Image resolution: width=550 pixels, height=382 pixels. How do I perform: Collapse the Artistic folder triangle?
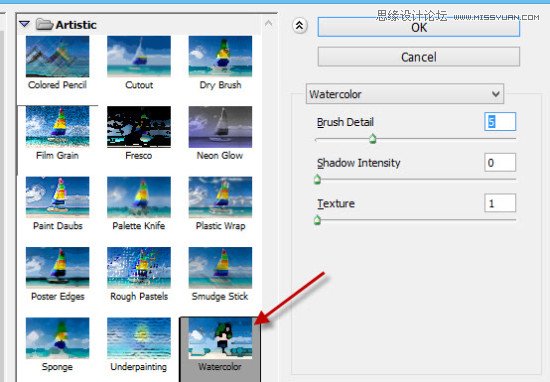(x=25, y=24)
